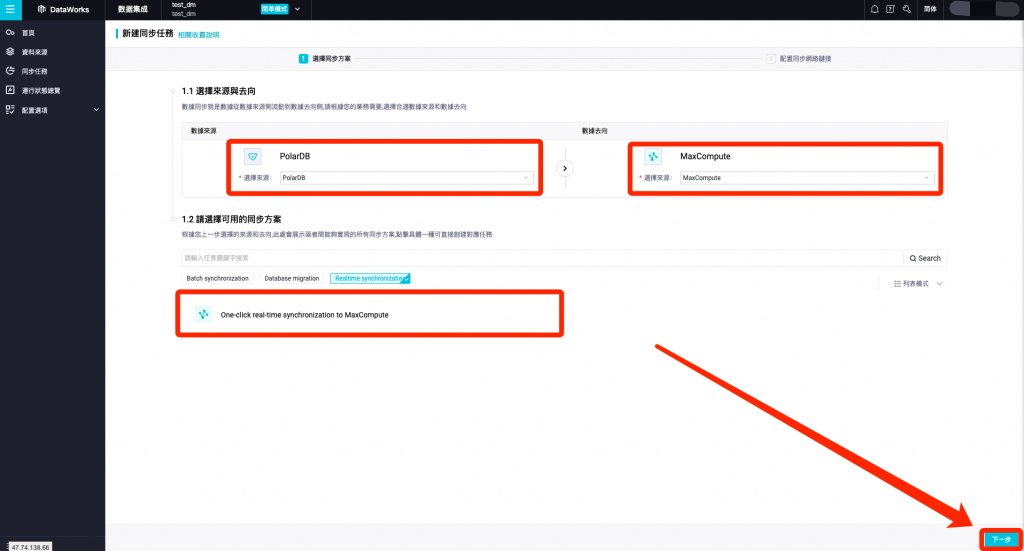Click step 1 選擇同步方案
Screen dimensions: 1024x551
(x=325, y=59)
